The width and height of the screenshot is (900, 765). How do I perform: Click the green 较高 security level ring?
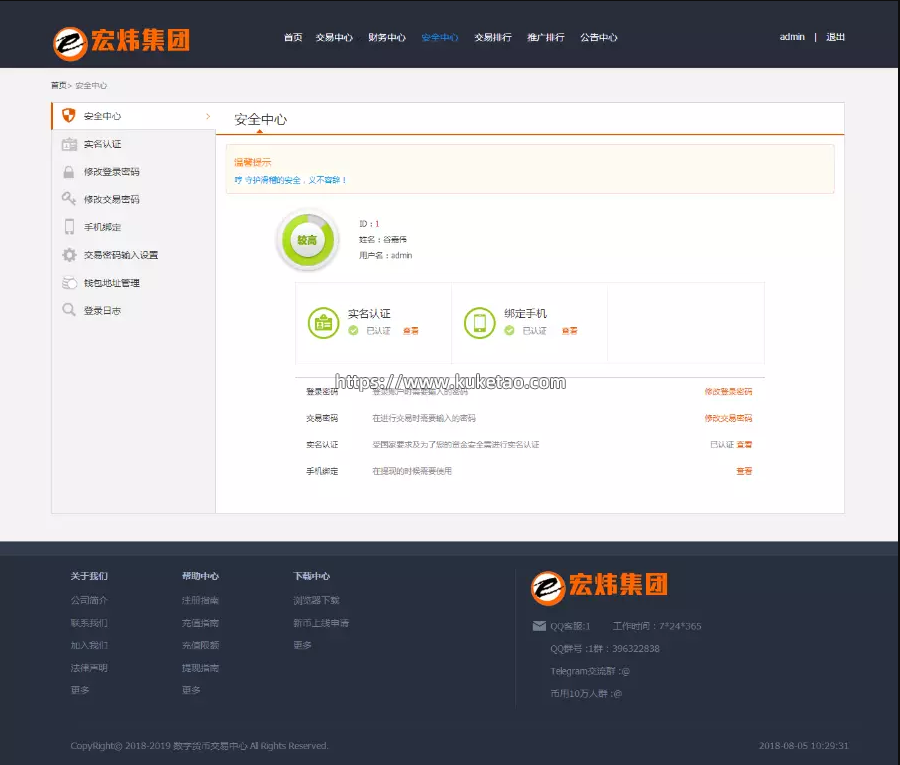pyautogui.click(x=306, y=240)
